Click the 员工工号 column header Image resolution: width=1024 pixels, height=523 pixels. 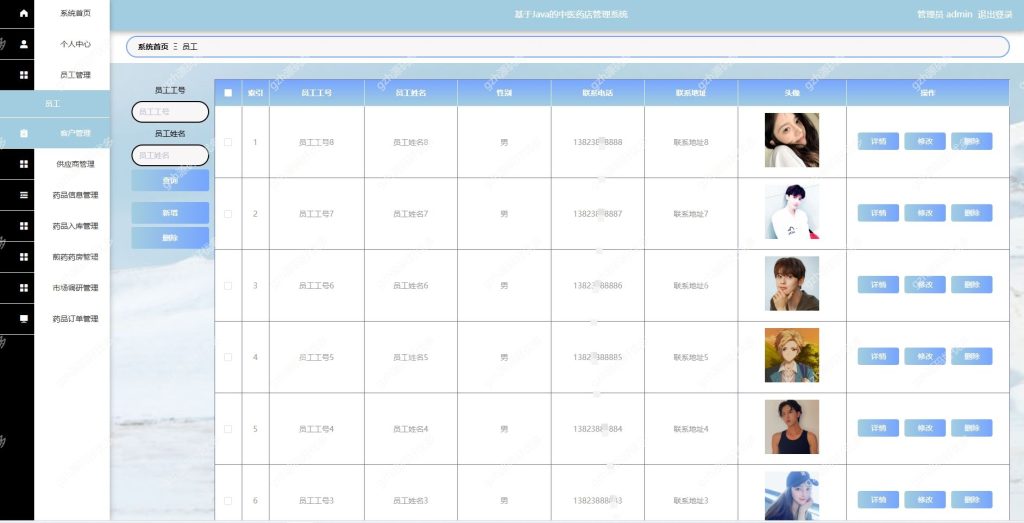317,93
